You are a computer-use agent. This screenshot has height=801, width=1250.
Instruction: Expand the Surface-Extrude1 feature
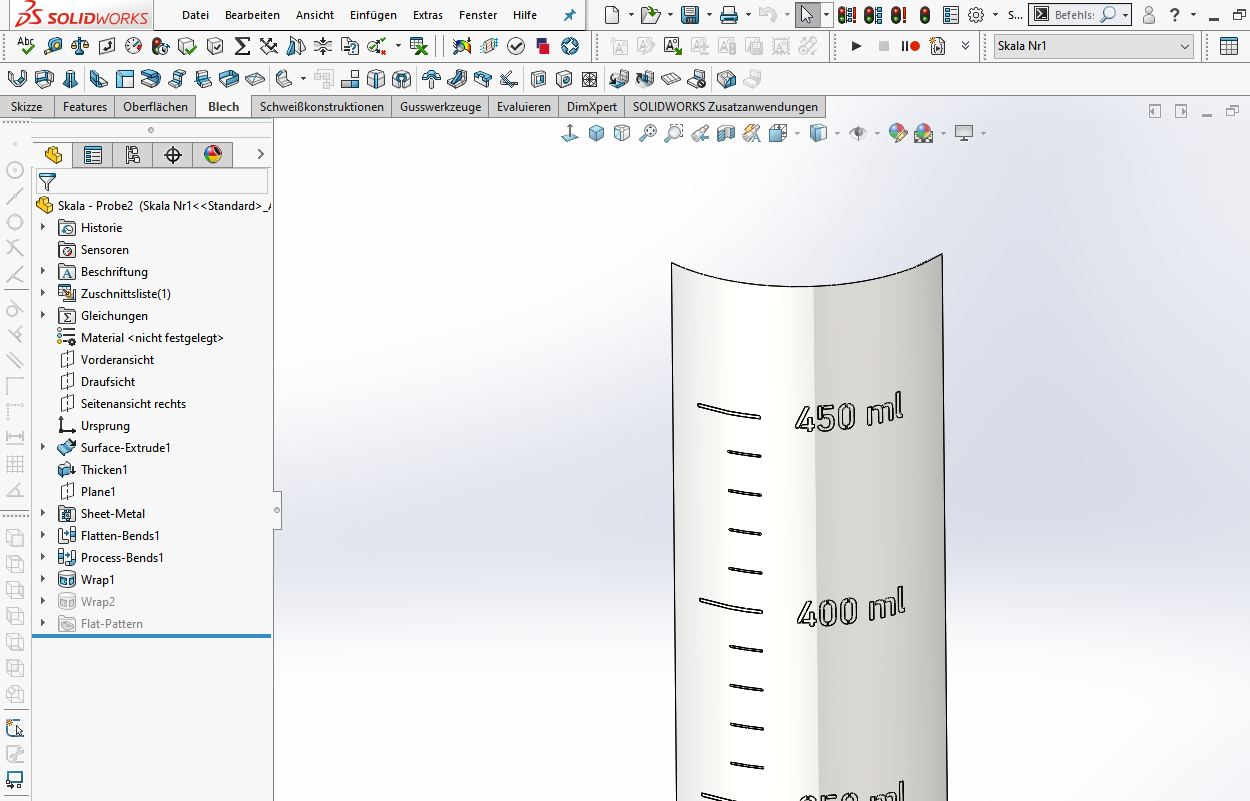[x=43, y=448]
